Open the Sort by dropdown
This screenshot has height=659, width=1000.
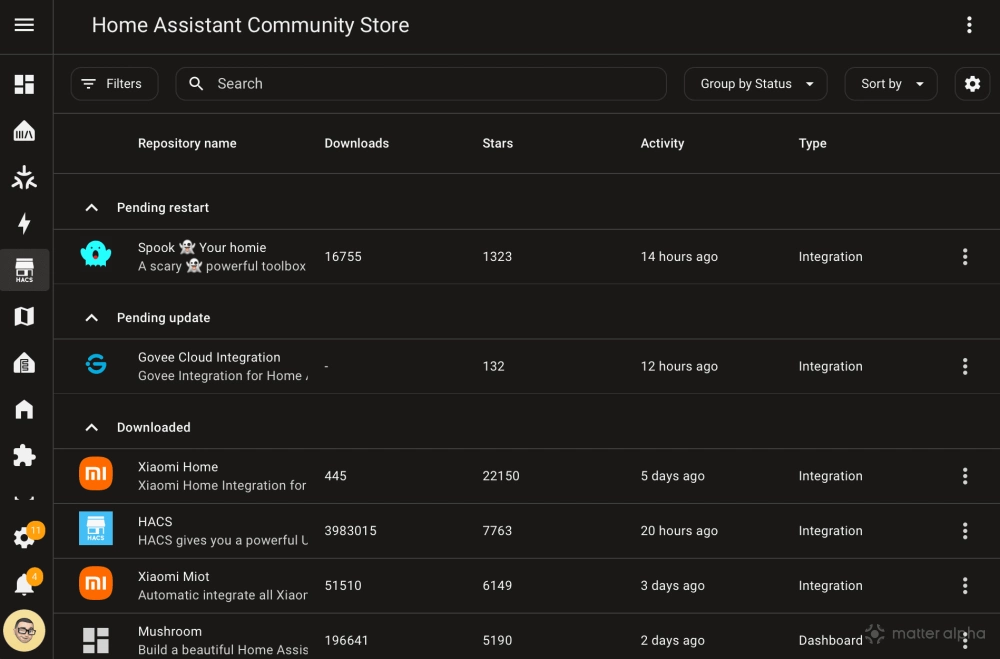tap(890, 84)
